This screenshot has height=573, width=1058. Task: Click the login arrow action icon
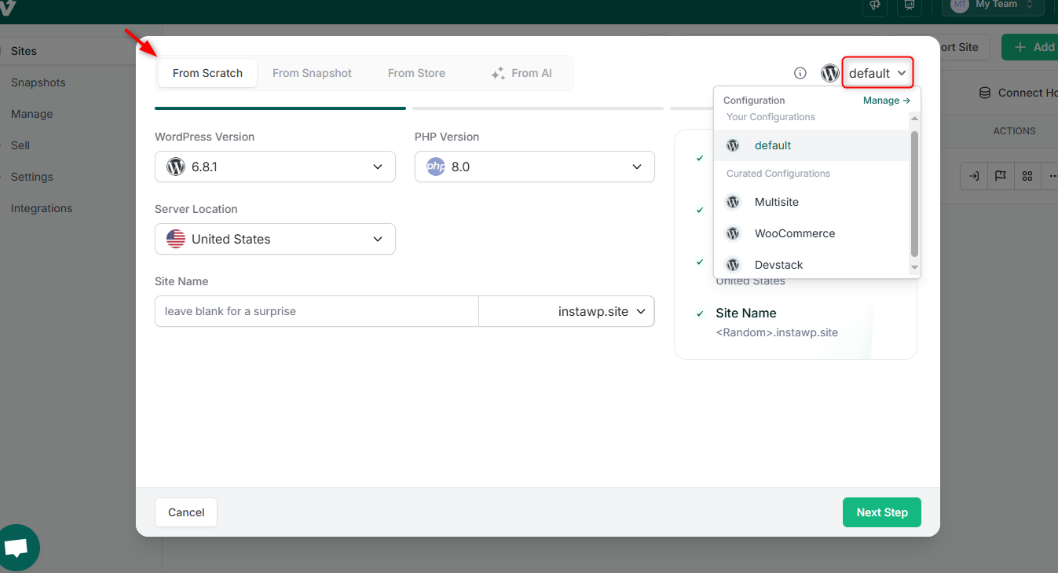tap(974, 176)
